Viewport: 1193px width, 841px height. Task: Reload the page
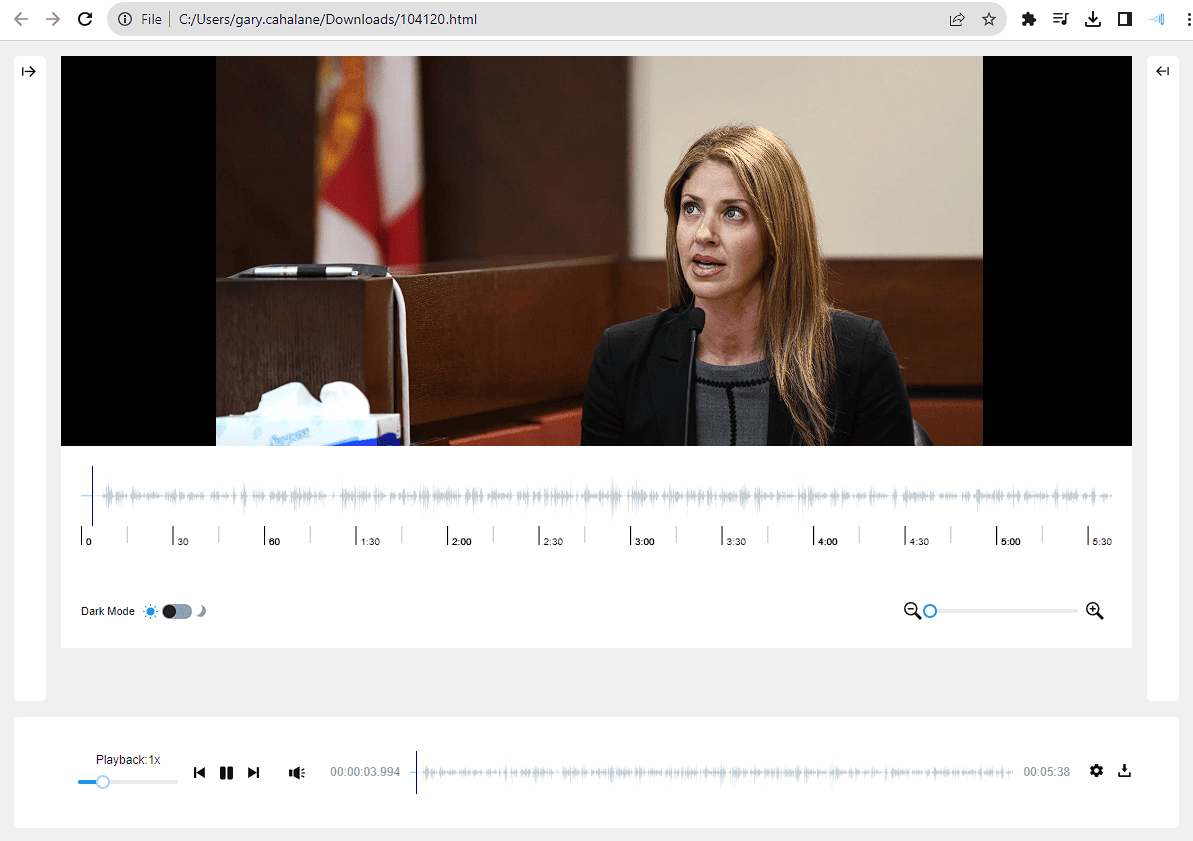(x=85, y=19)
